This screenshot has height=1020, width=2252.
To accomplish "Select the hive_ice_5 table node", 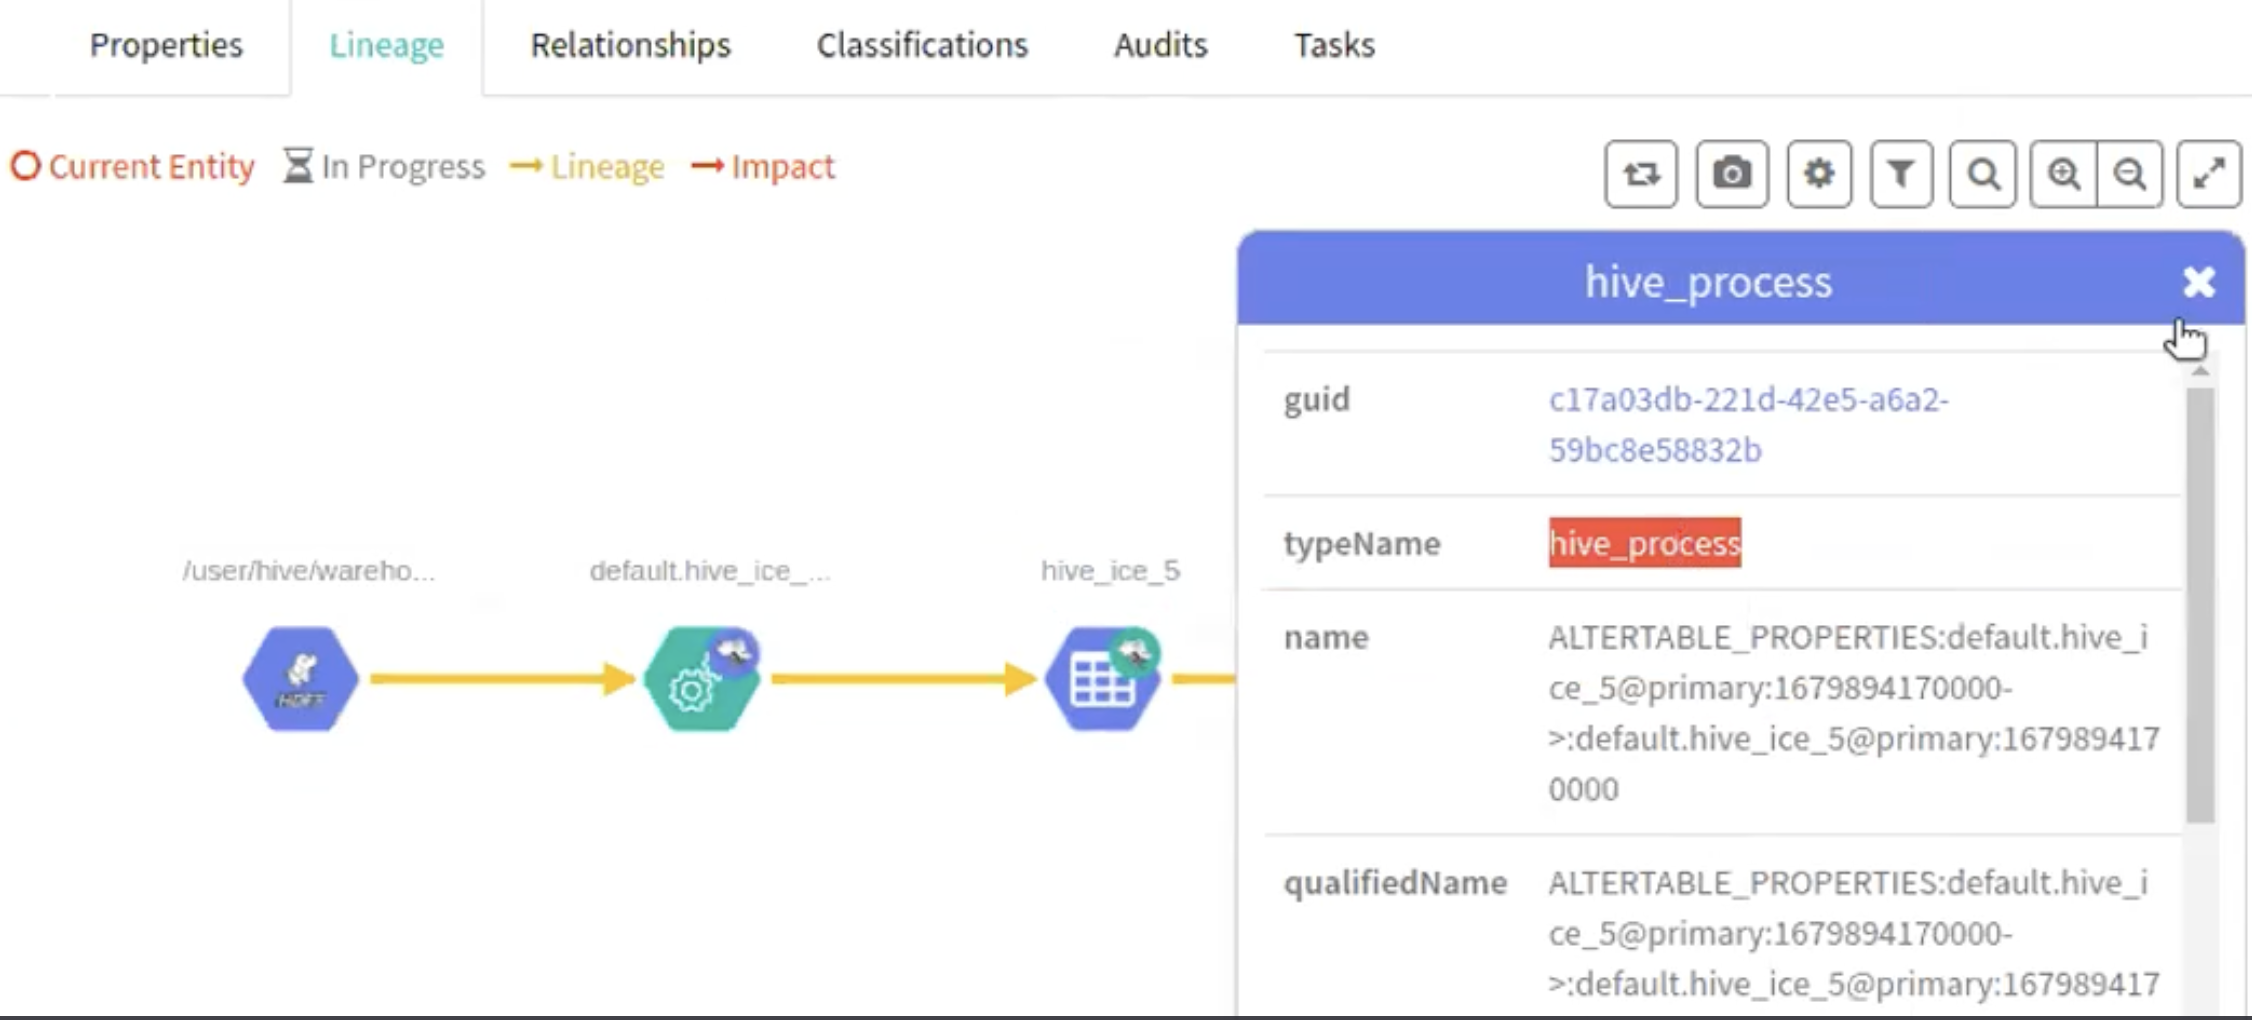I will tap(1102, 680).
